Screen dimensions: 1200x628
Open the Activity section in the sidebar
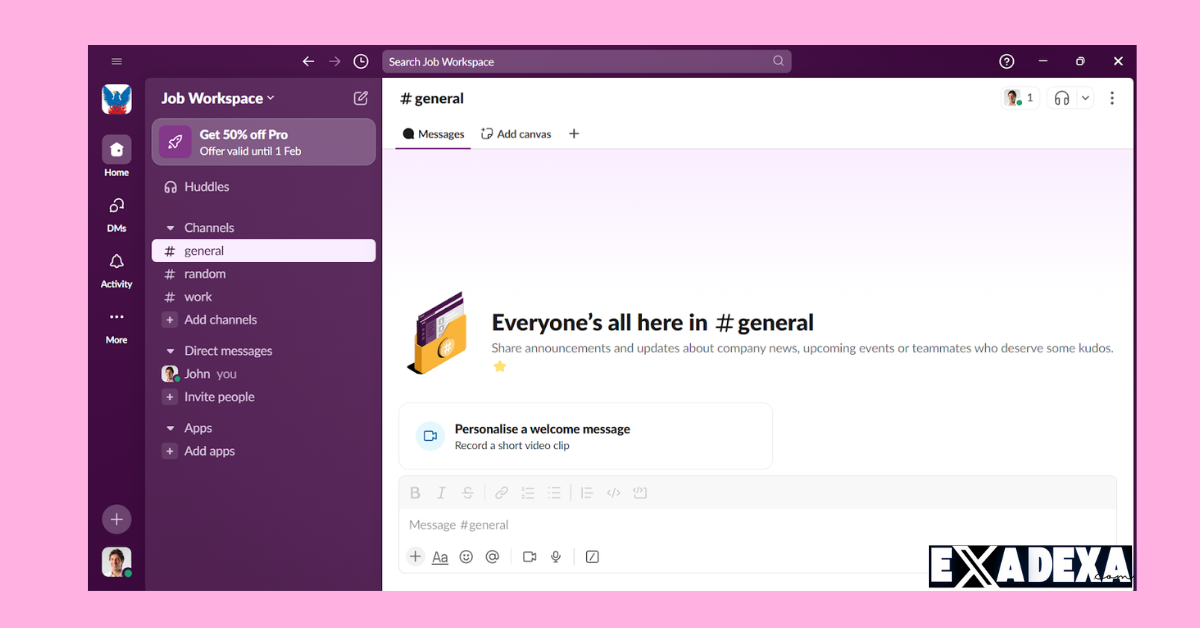116,270
